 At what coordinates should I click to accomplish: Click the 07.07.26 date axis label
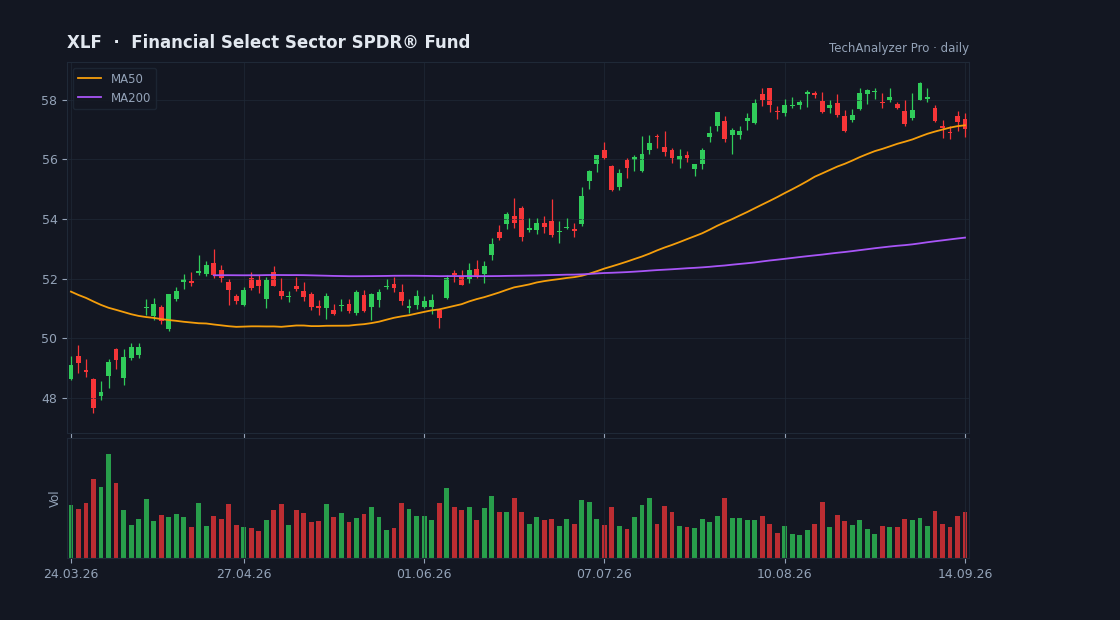tap(604, 574)
